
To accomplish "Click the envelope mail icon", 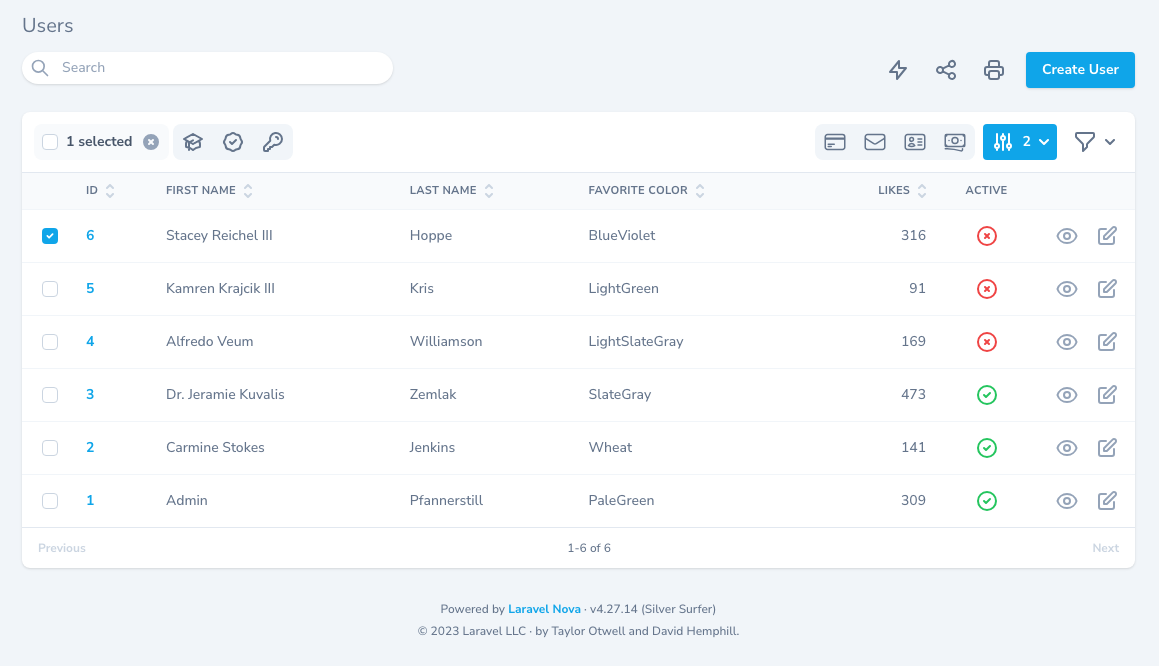I will tap(875, 142).
